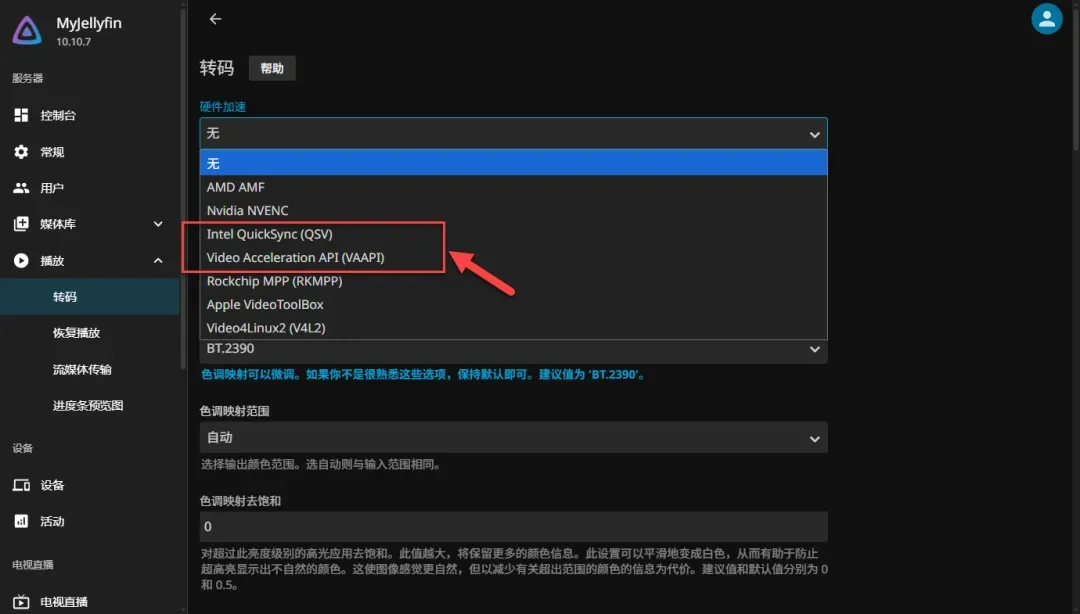This screenshot has width=1080, height=614.
Task: Open the 色调映射范围 dropdown set to 自动
Action: click(x=513, y=438)
